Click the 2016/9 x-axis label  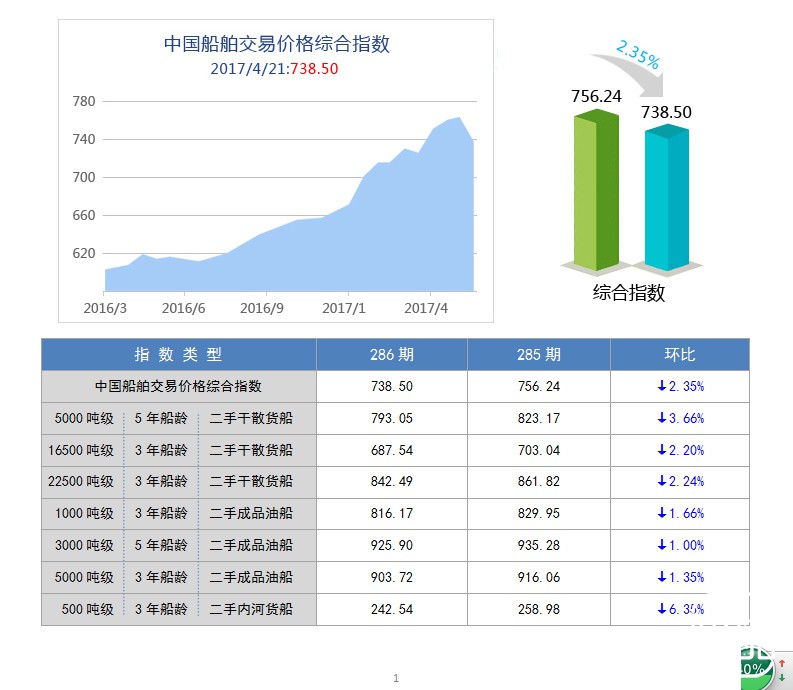coord(262,308)
